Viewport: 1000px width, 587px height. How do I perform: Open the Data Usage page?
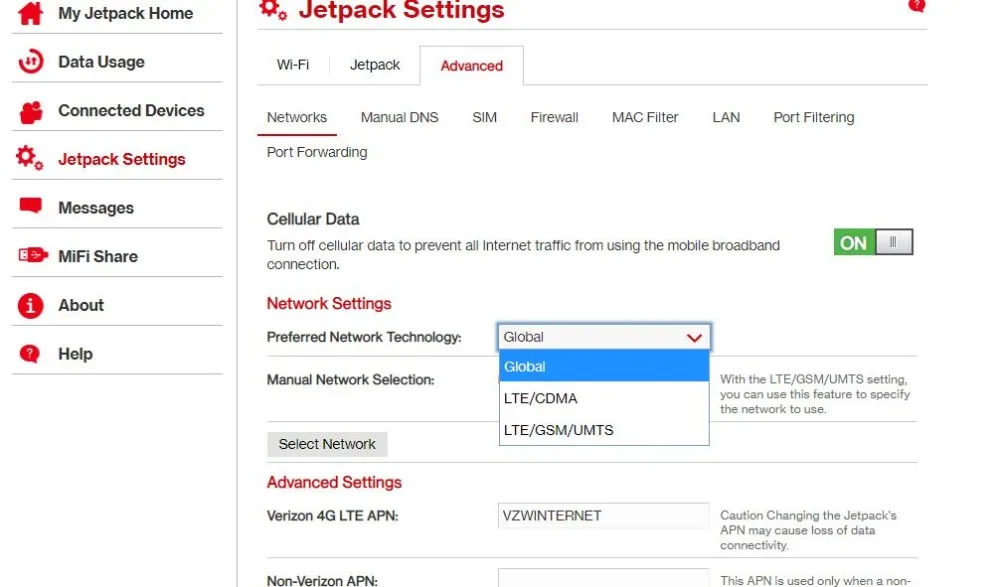point(101,62)
